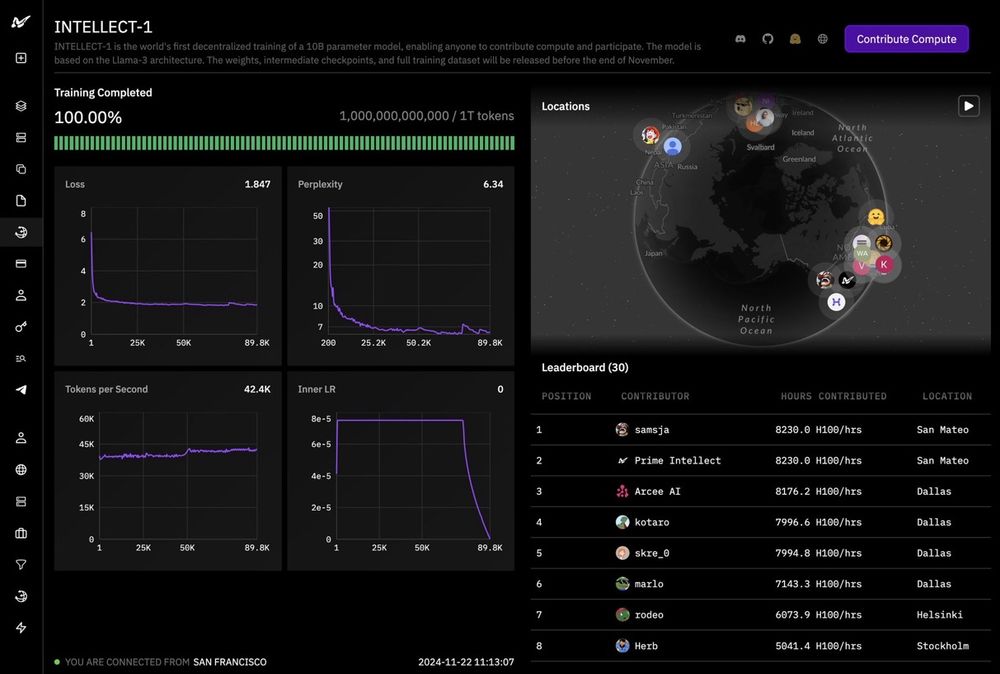The image size is (1000, 674).
Task: Click the list-search magnifier sidebar icon
Action: [21, 358]
